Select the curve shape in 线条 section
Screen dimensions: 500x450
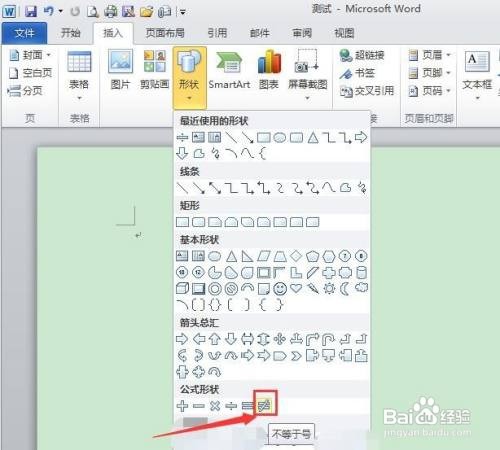[x=329, y=188]
